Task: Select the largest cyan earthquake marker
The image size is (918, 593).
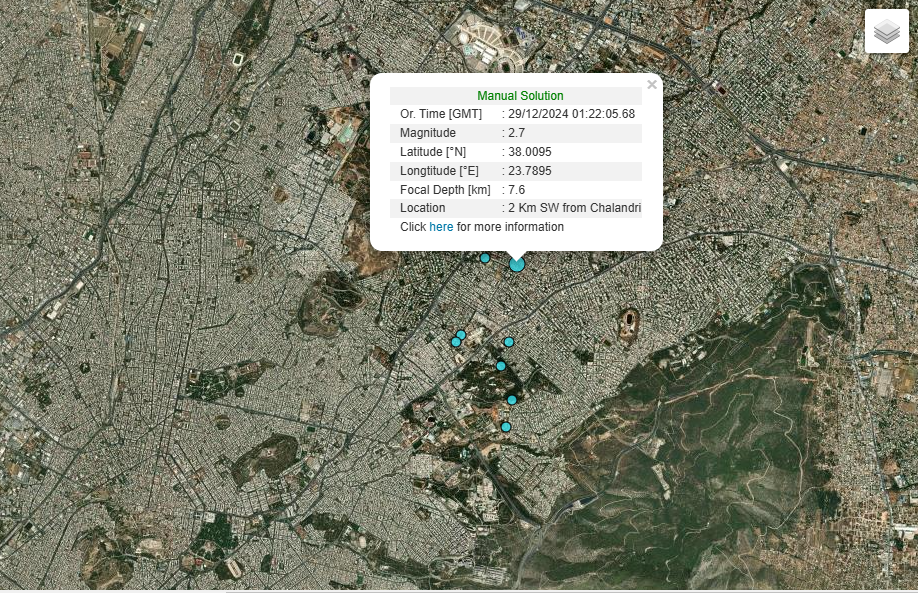Action: point(517,264)
